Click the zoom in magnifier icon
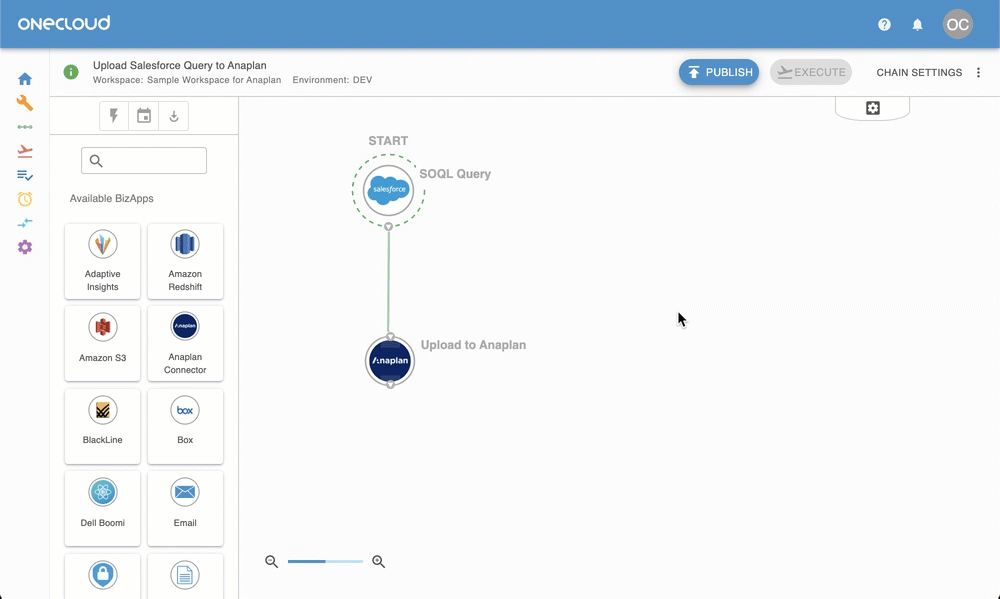The image size is (1000, 599). 379,561
